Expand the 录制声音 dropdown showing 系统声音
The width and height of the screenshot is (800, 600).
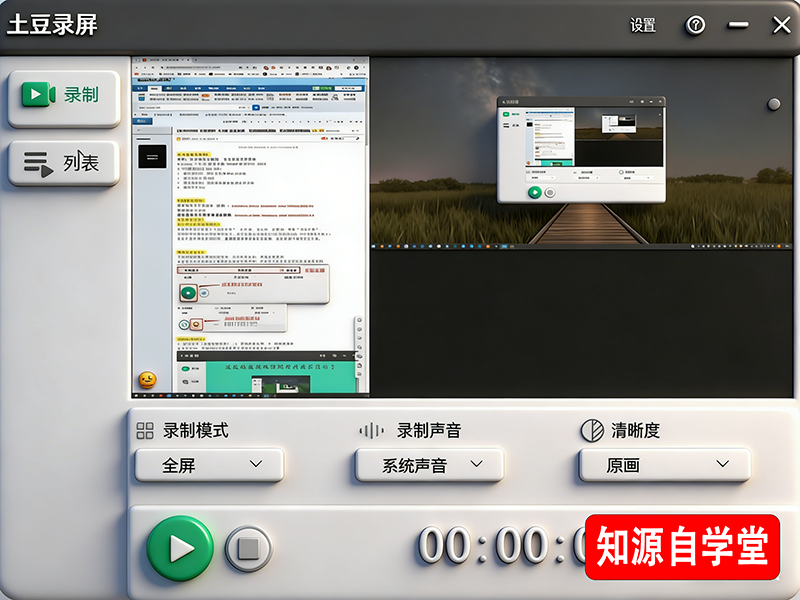point(428,465)
